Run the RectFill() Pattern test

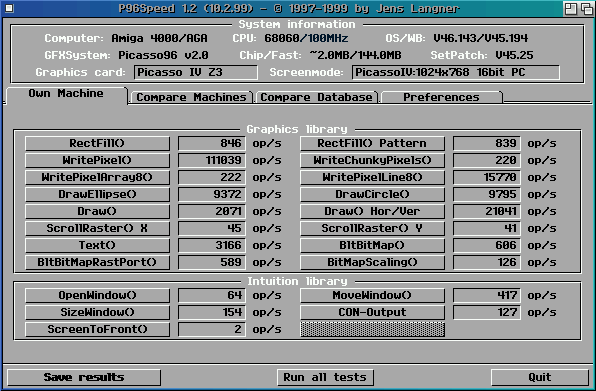372,143
